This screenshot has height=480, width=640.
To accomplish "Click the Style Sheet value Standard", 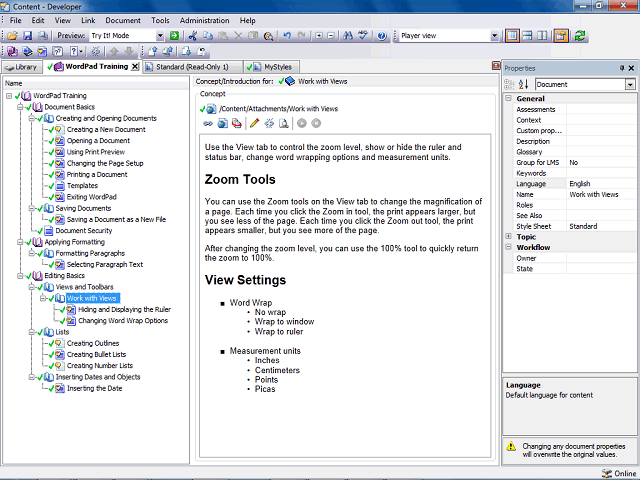I will coord(601,226).
